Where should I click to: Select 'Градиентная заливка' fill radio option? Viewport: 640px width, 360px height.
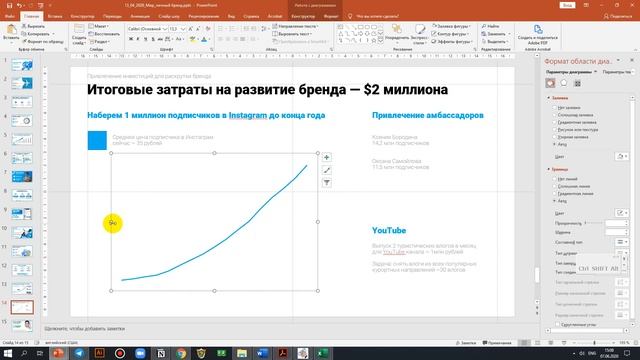point(575,122)
